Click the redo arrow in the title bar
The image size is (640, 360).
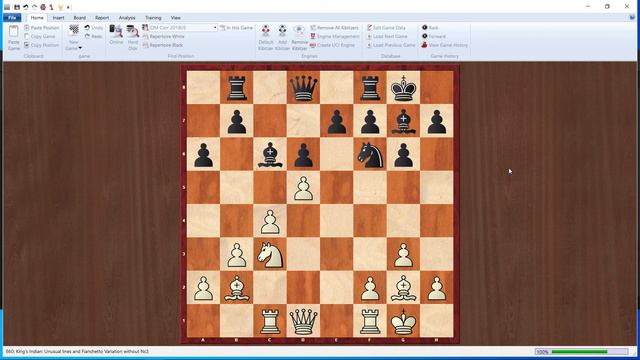tap(34, 7)
